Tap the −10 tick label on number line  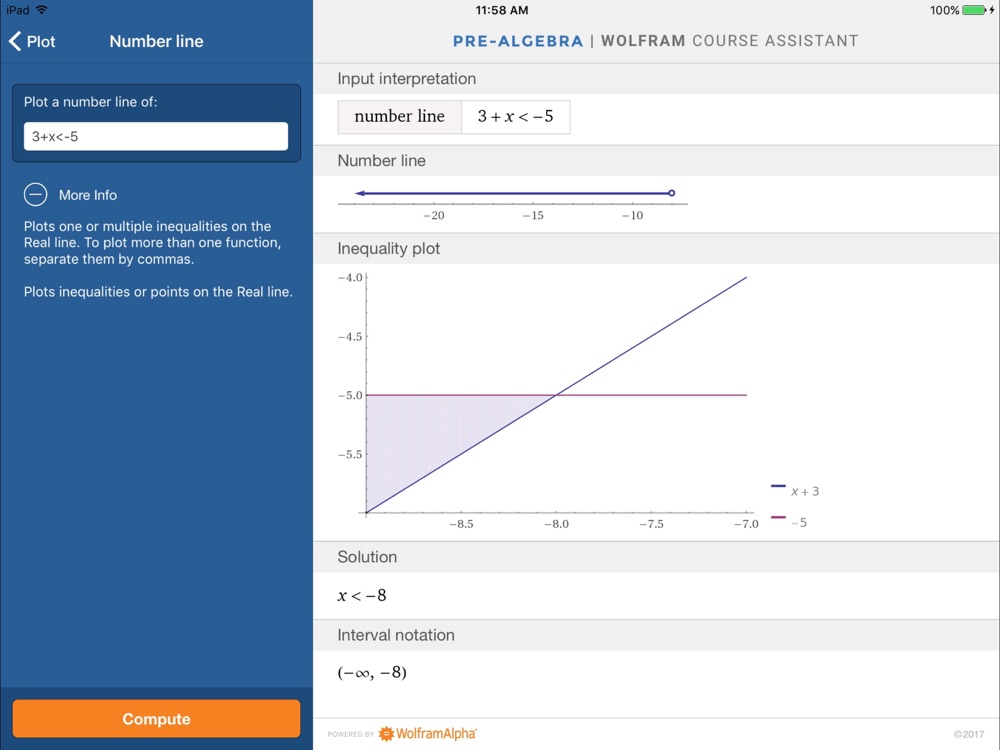[633, 216]
